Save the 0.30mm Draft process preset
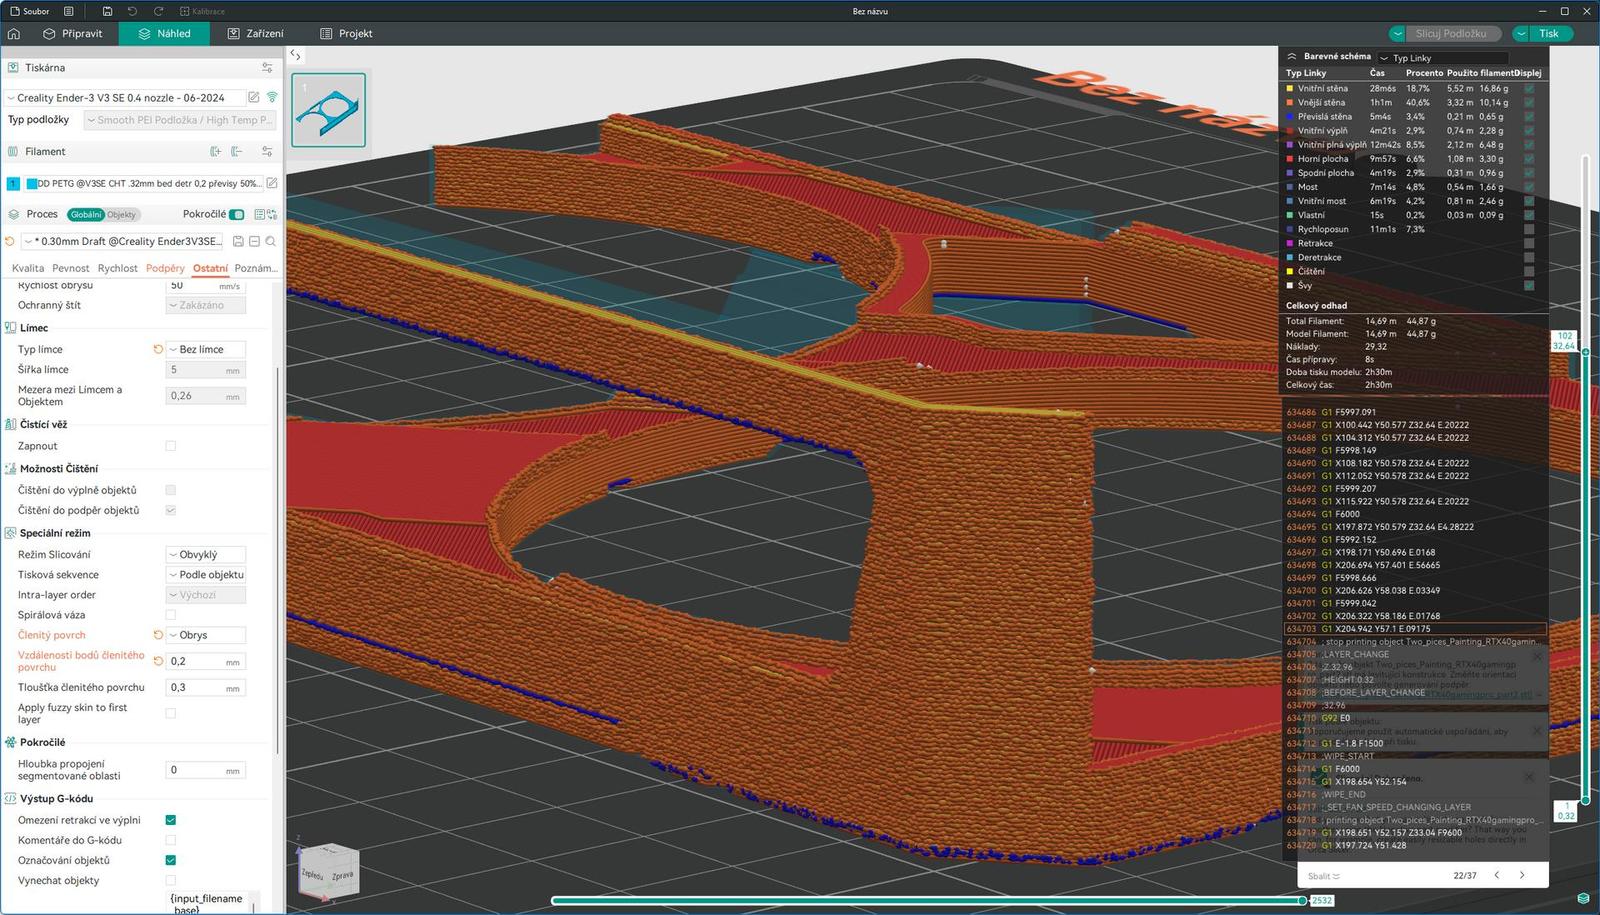Screen dimensions: 1600x915 pyautogui.click(x=238, y=241)
